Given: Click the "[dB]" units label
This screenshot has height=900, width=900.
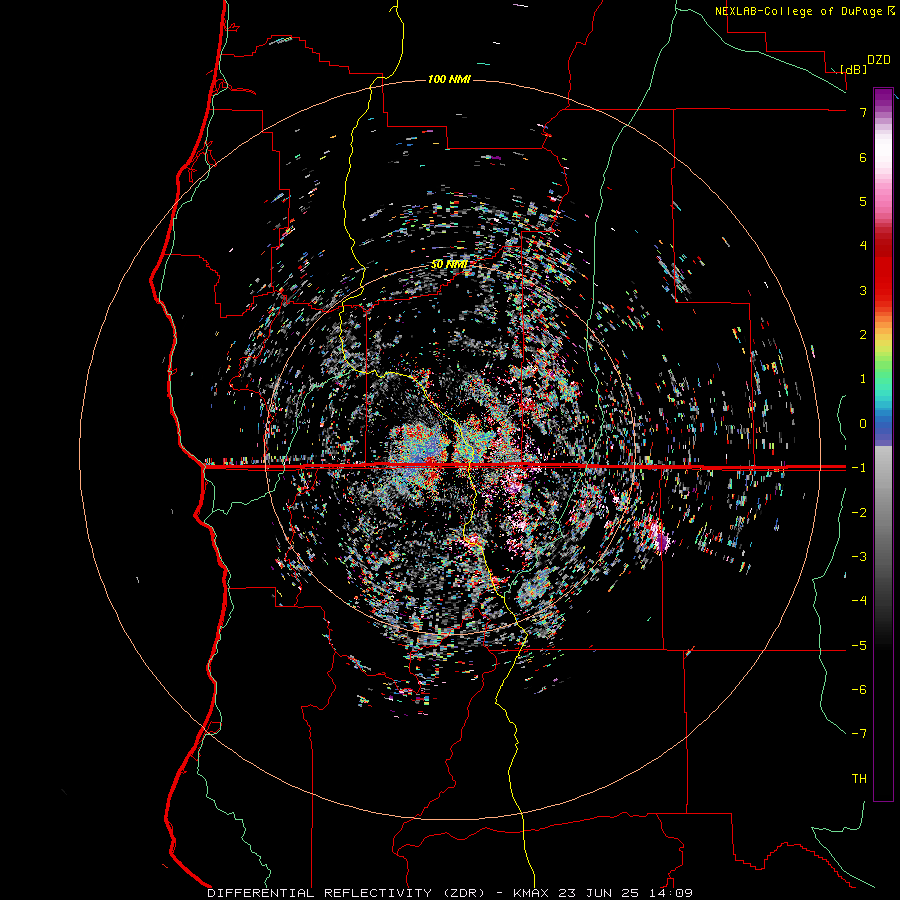Looking at the screenshot, I should pos(854,69).
